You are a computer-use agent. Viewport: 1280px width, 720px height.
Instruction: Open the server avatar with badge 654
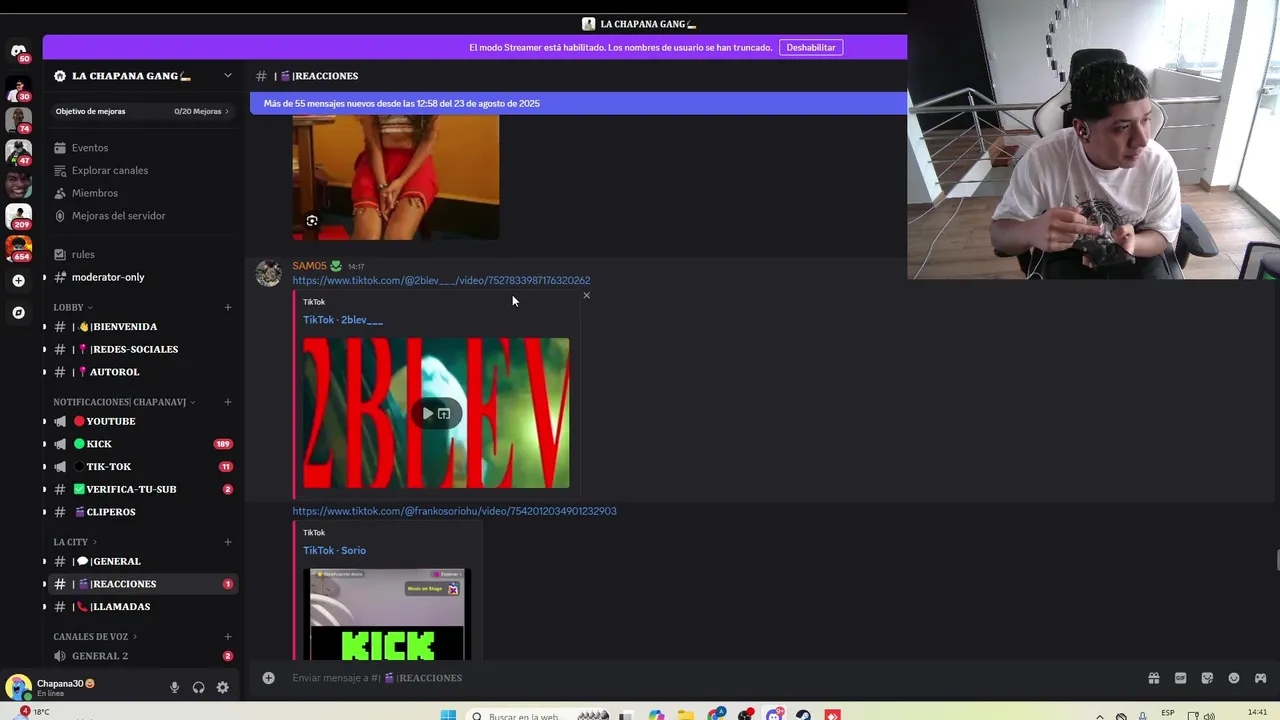point(18,248)
